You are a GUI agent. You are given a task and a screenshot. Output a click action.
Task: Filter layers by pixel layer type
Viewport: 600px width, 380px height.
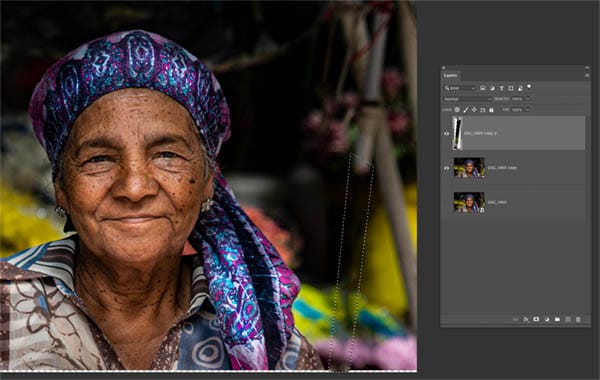click(483, 88)
